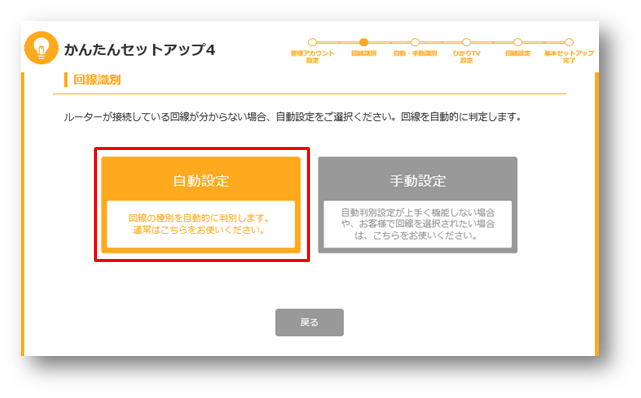The image size is (641, 398).
Task: Choose the 手動設定 gray button
Action: (417, 205)
